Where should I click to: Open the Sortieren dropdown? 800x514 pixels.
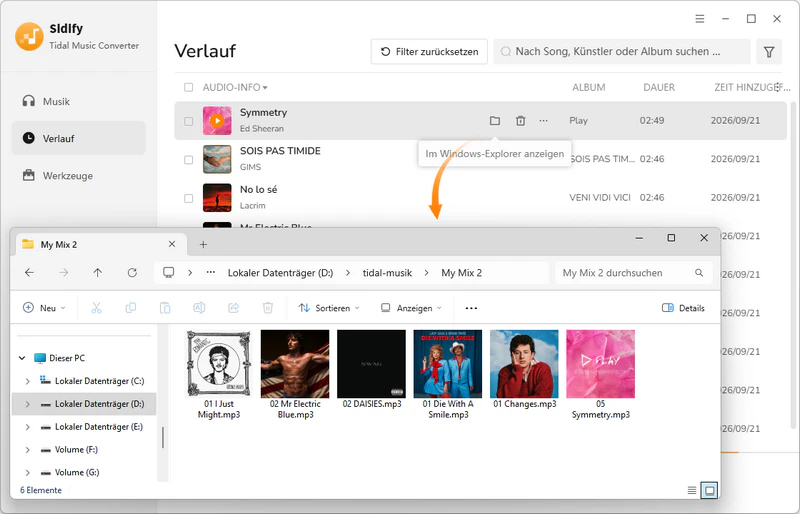coord(329,308)
